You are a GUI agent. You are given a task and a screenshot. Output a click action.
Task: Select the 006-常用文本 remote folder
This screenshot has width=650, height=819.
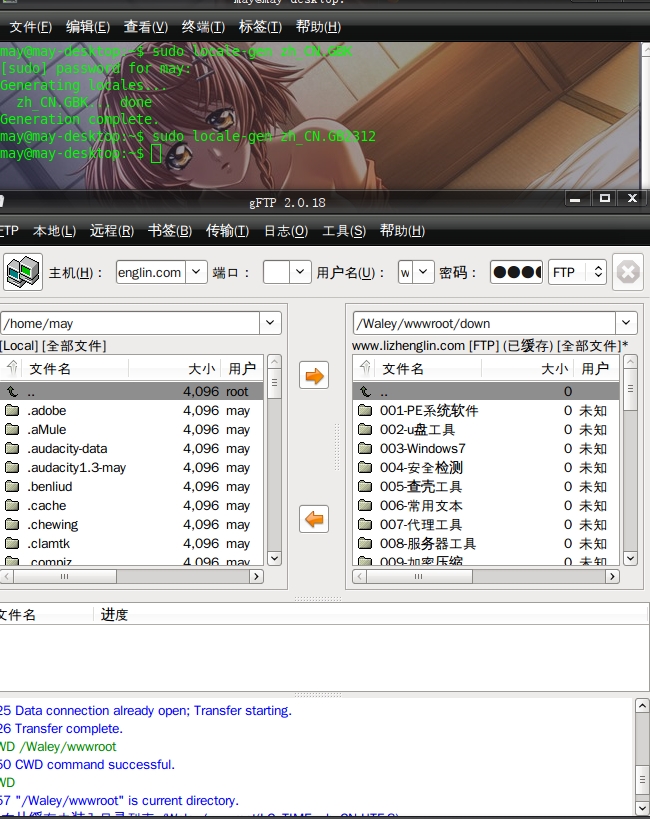pos(486,506)
